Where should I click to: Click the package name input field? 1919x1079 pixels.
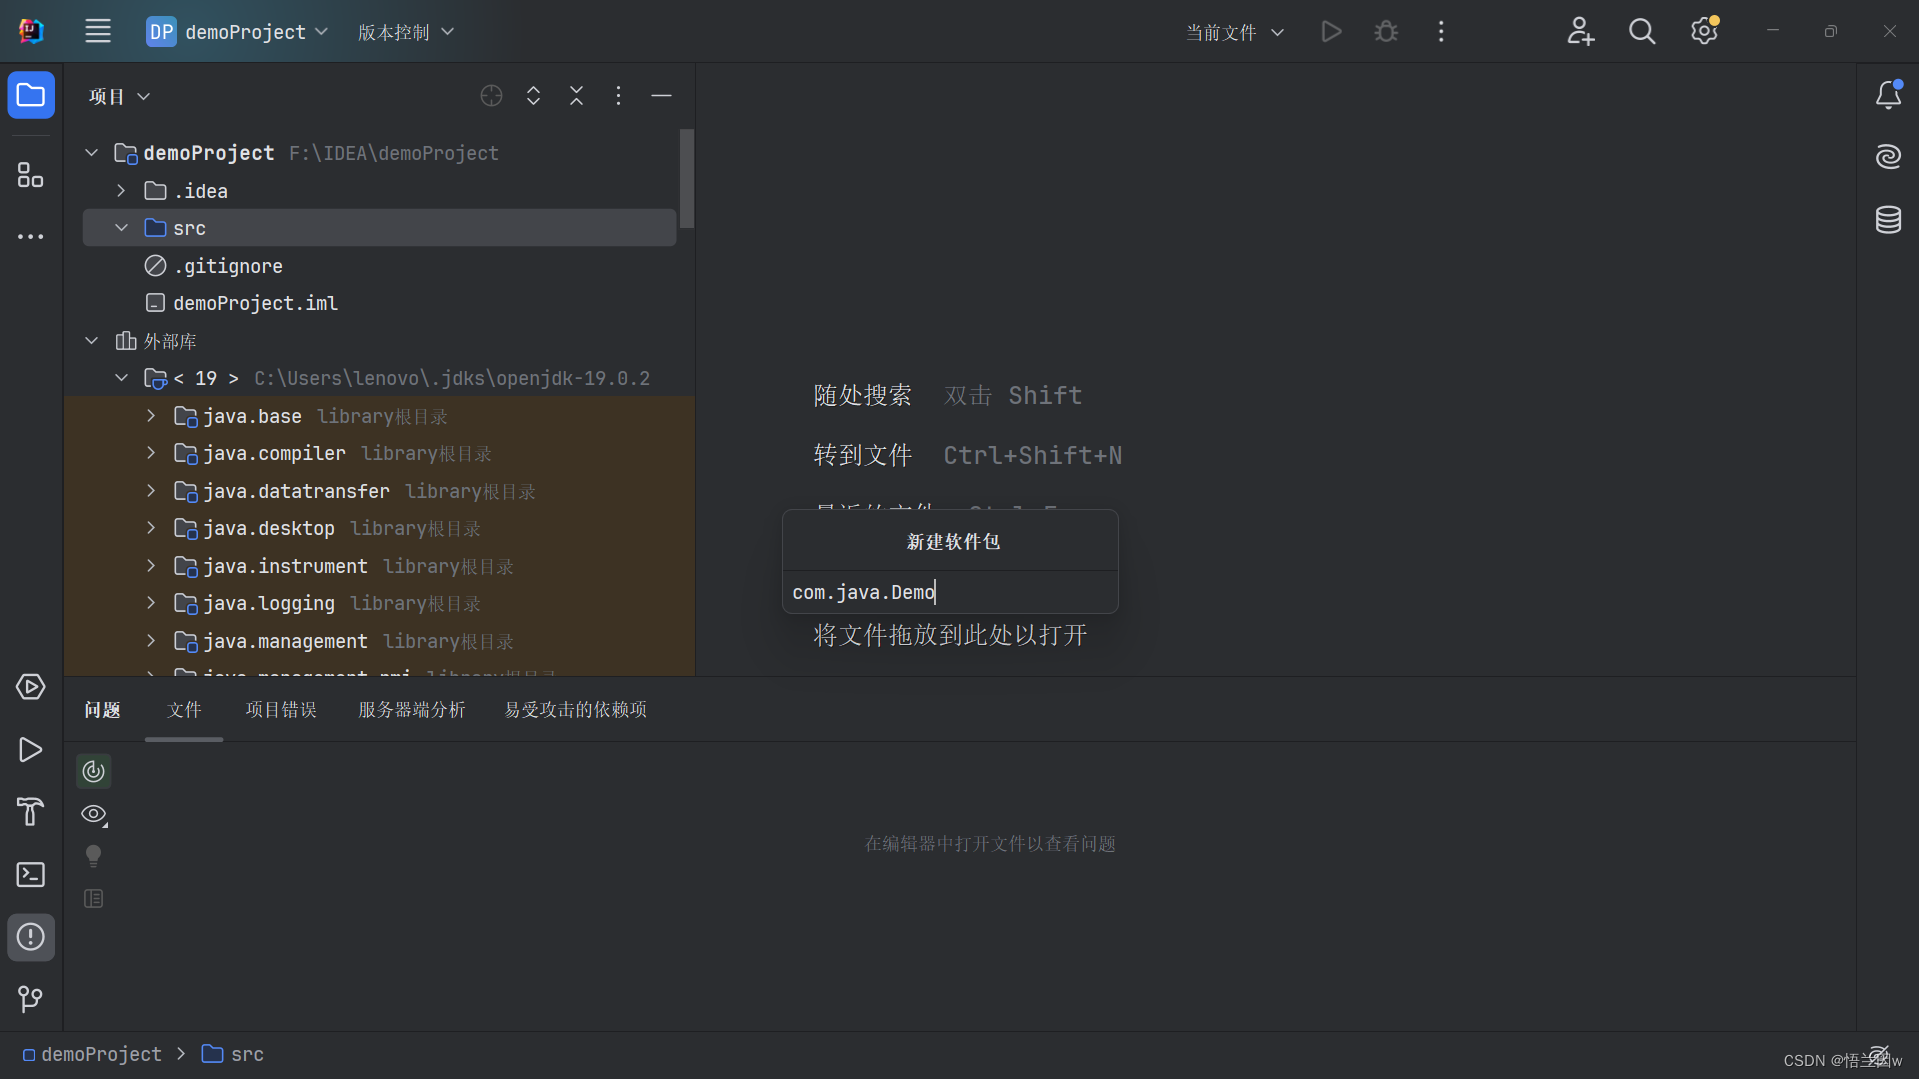click(x=950, y=592)
